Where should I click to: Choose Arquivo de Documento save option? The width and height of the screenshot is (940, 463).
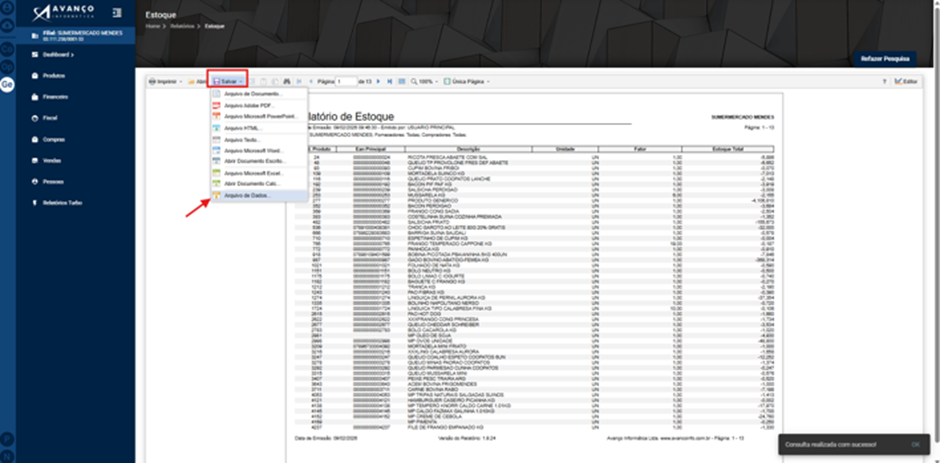click(x=259, y=94)
